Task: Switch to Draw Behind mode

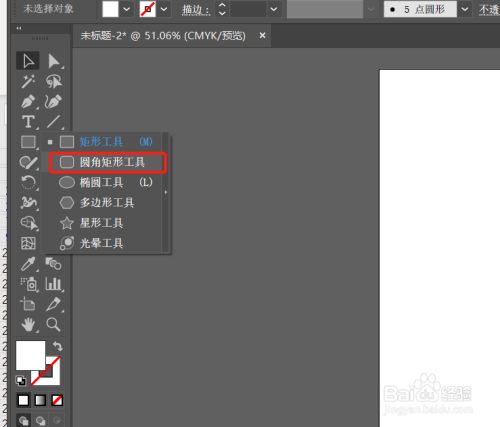Action: click(x=40, y=420)
